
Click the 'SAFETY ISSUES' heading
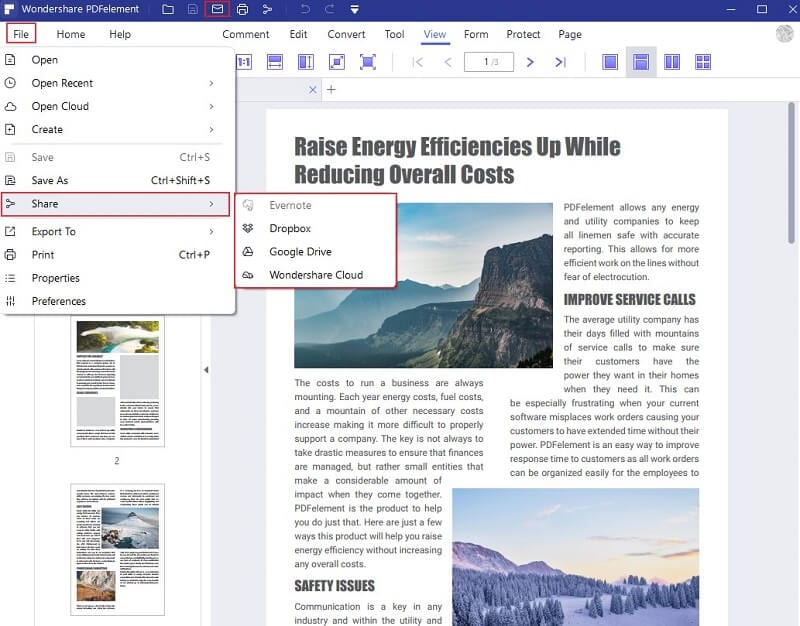(x=335, y=586)
